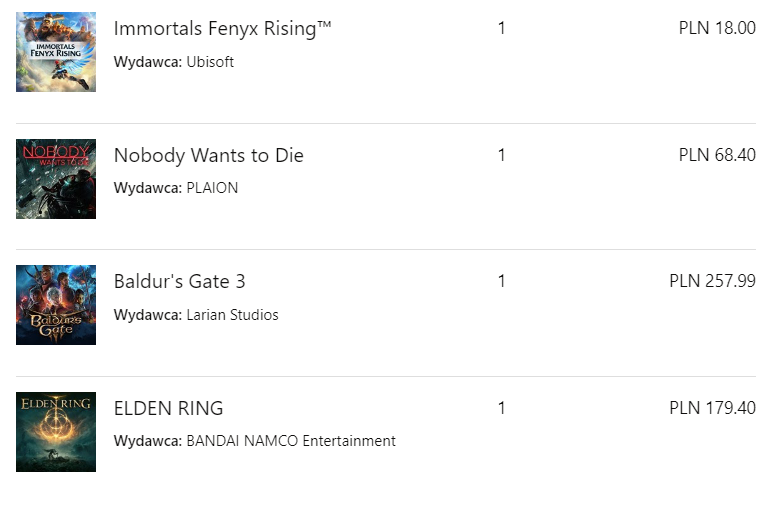The width and height of the screenshot is (782, 516).
Task: Click the Ubisoft publisher name
Action: (x=210, y=62)
